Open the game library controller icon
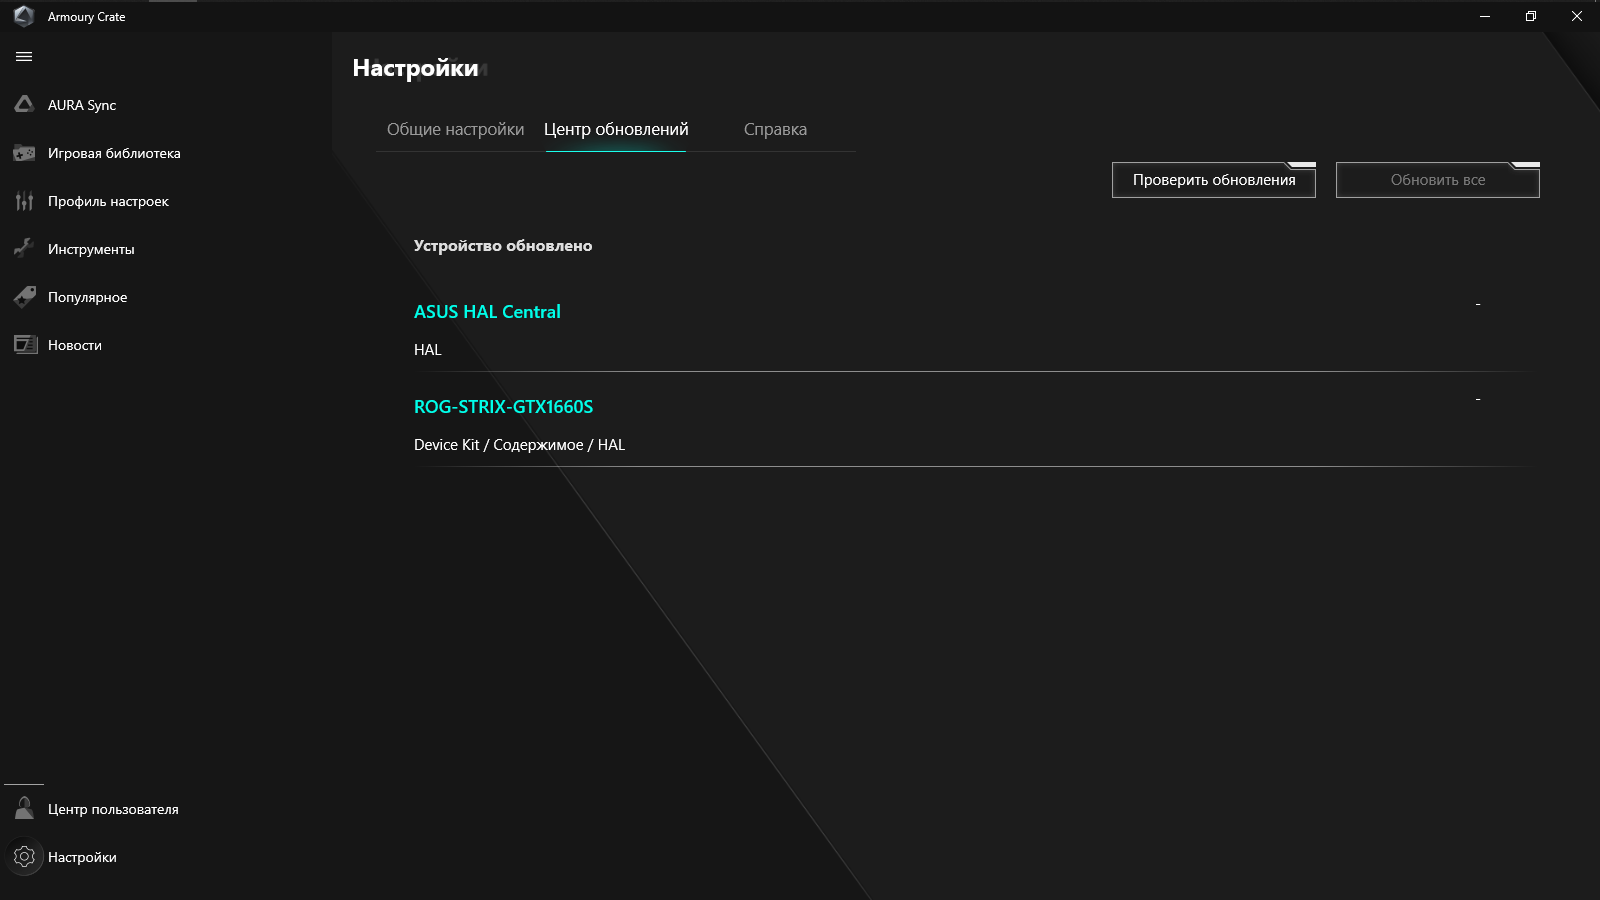The width and height of the screenshot is (1600, 900). coord(24,153)
